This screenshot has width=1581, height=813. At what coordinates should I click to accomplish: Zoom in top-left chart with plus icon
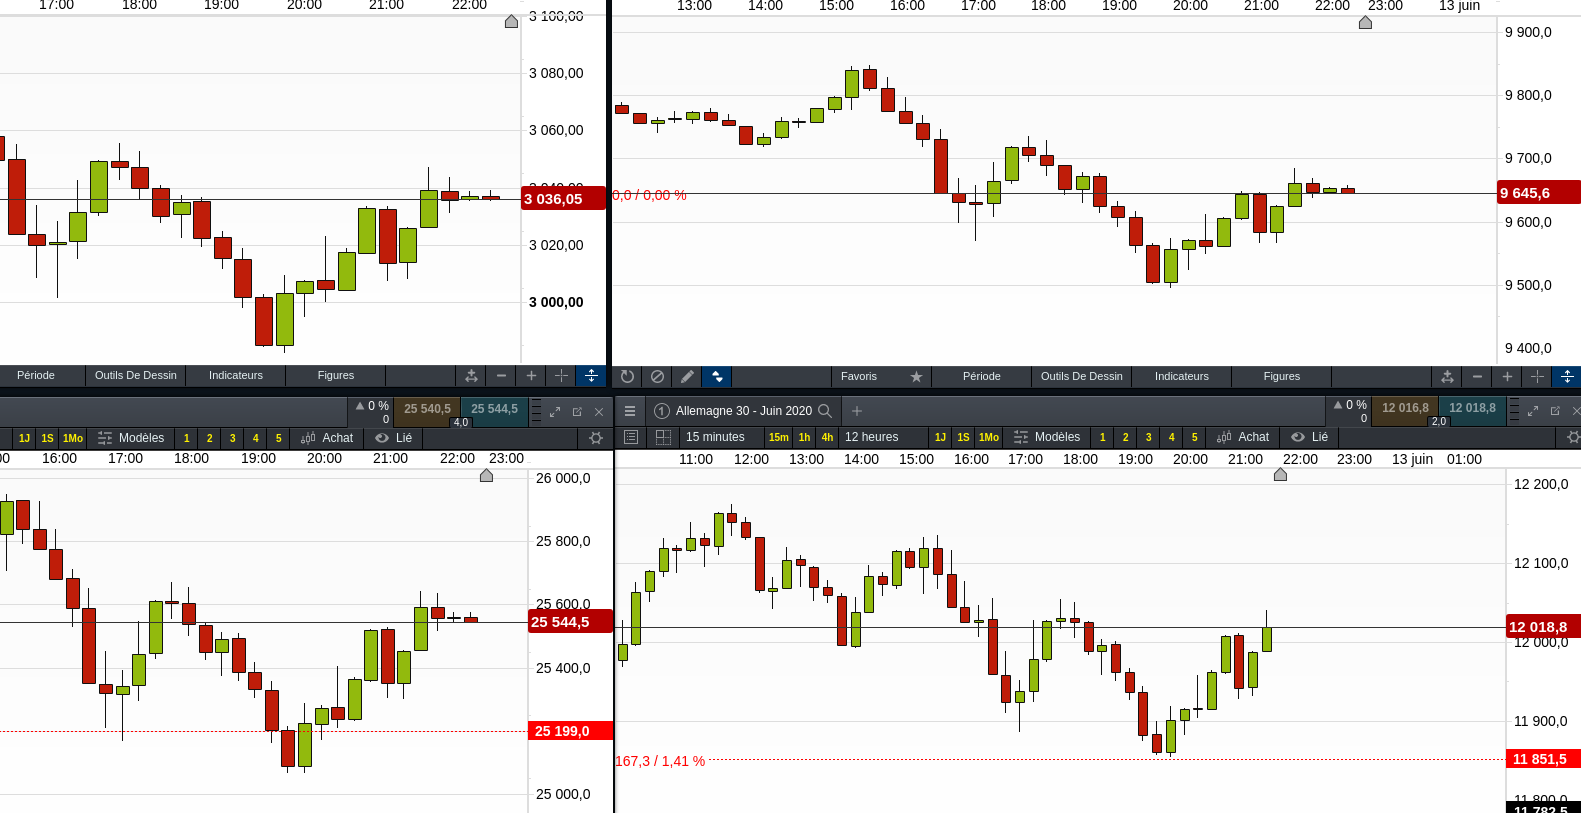(x=531, y=376)
